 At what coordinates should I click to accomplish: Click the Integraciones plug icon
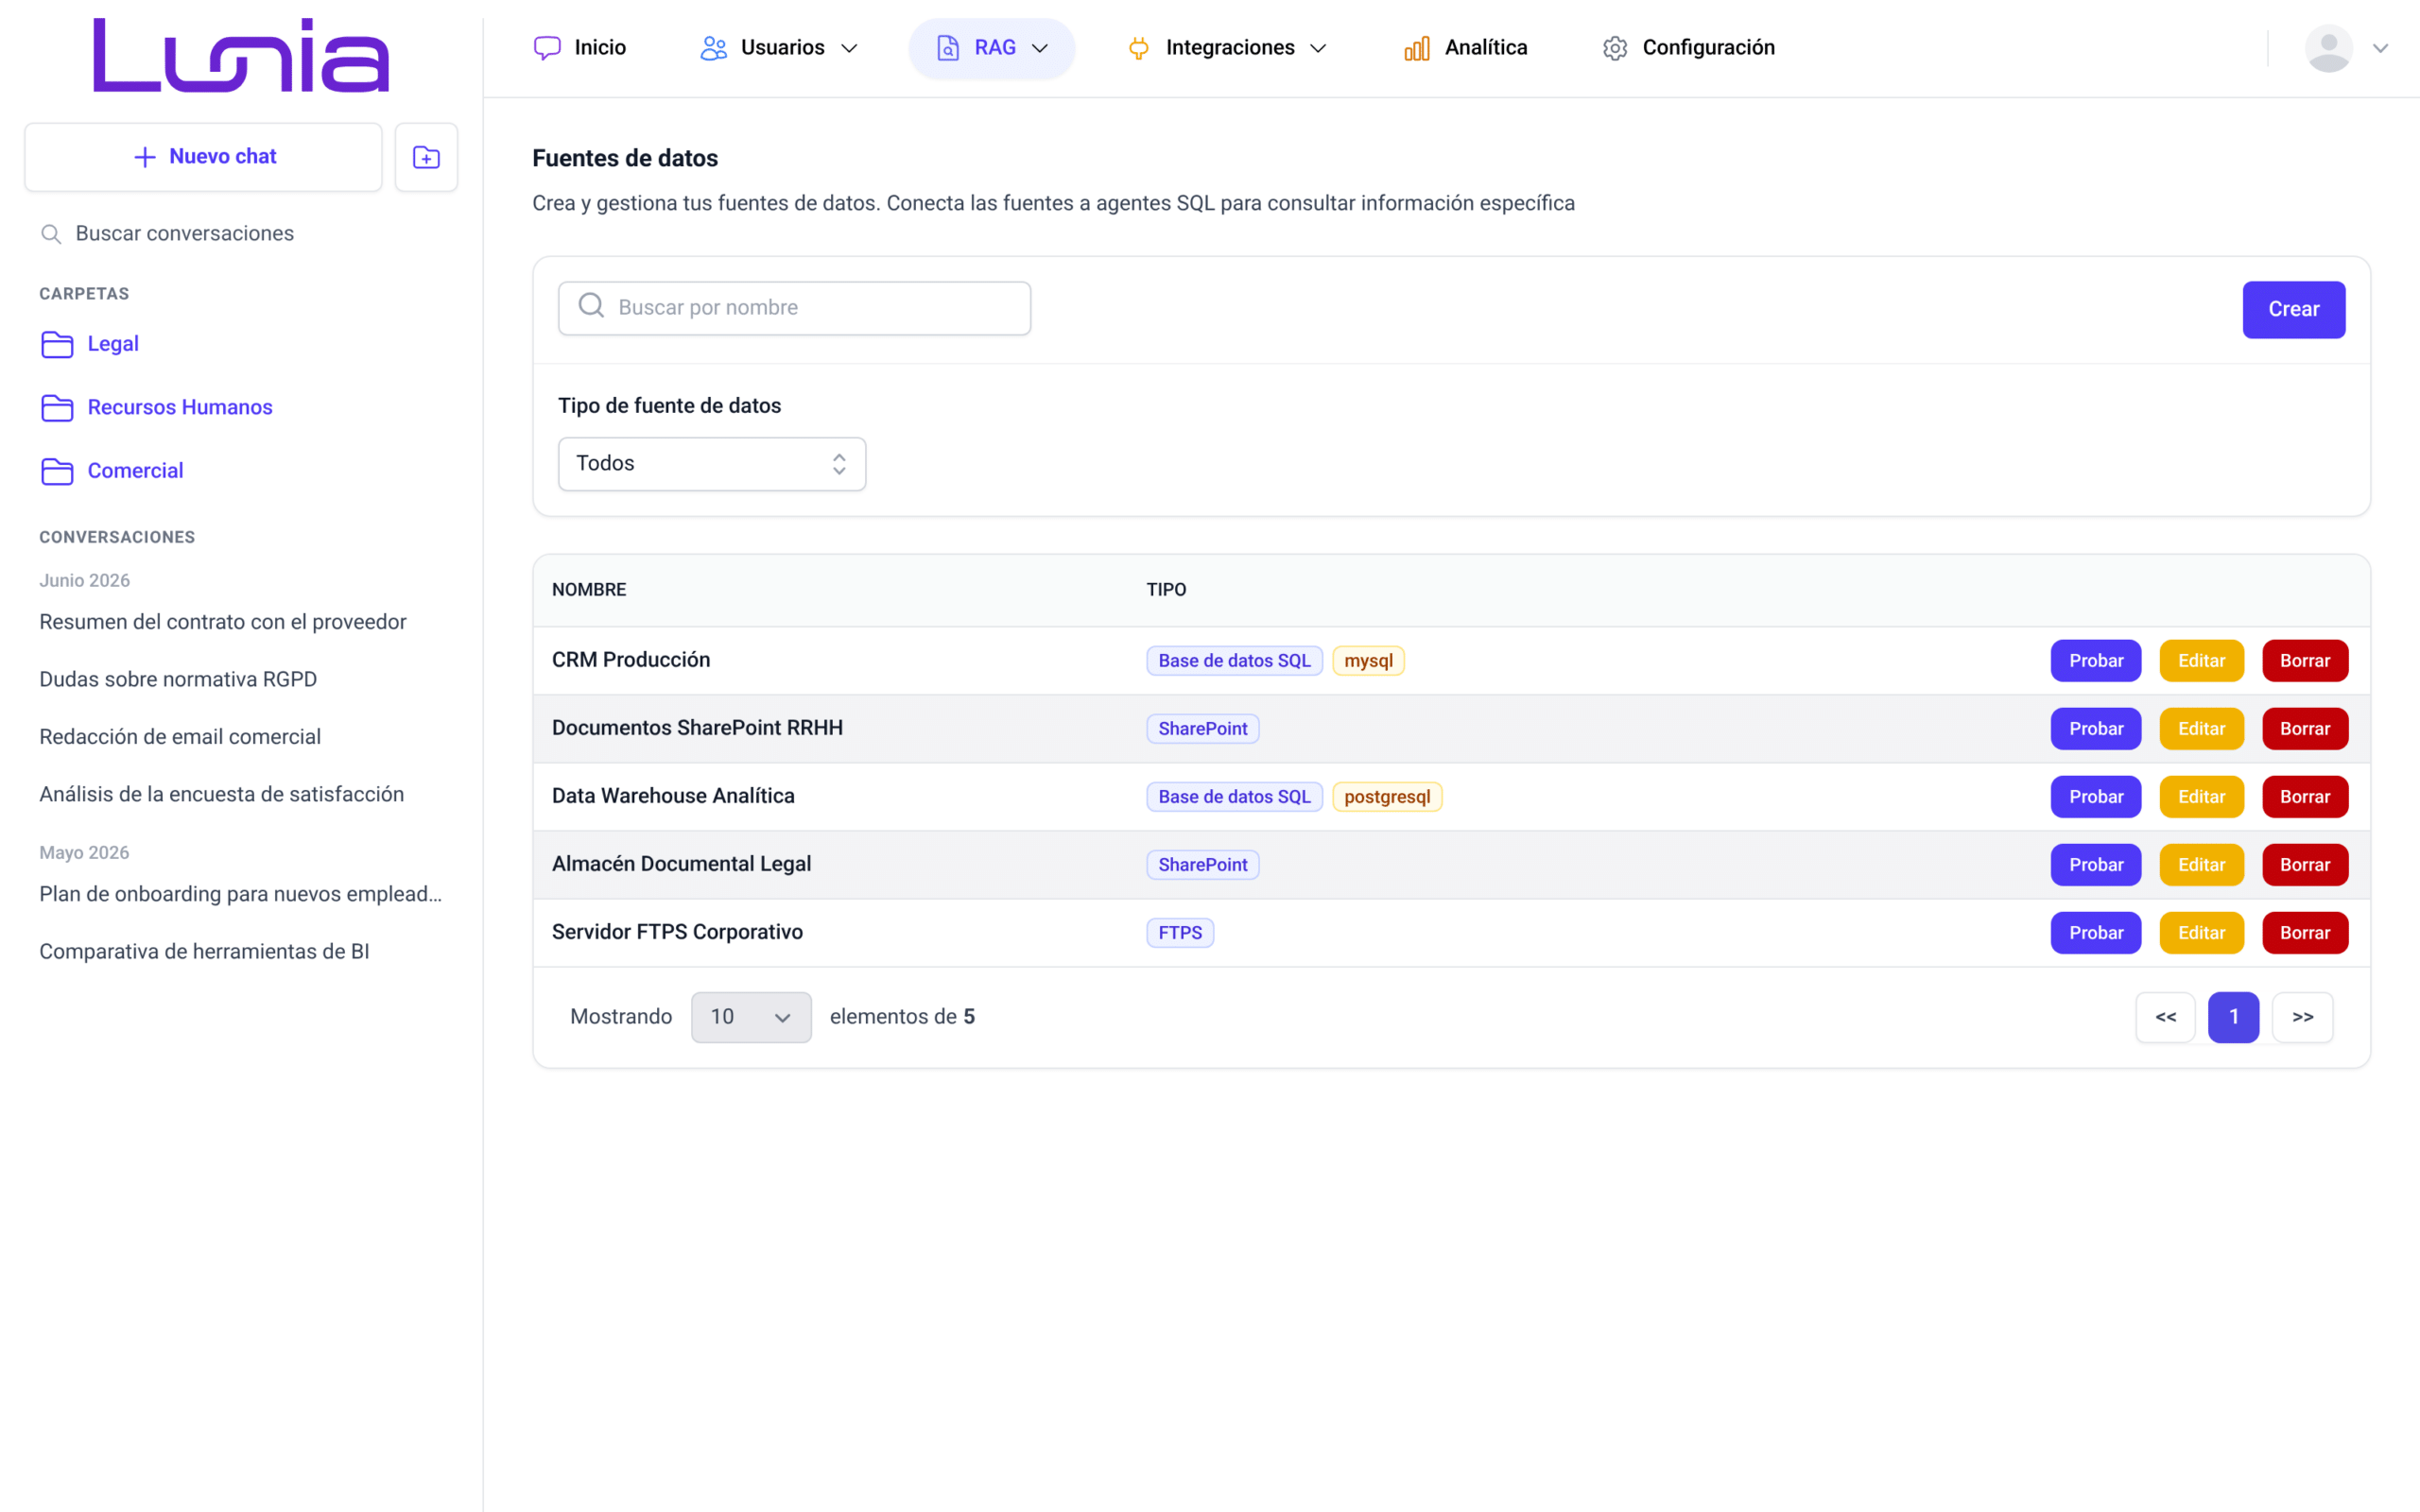point(1138,48)
